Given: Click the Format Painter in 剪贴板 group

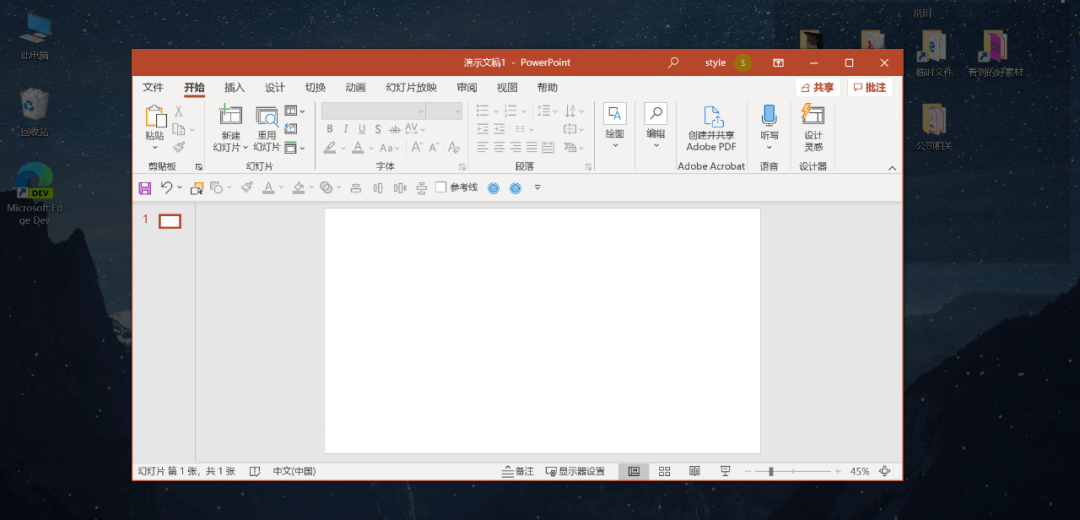Looking at the screenshot, I should 178,147.
